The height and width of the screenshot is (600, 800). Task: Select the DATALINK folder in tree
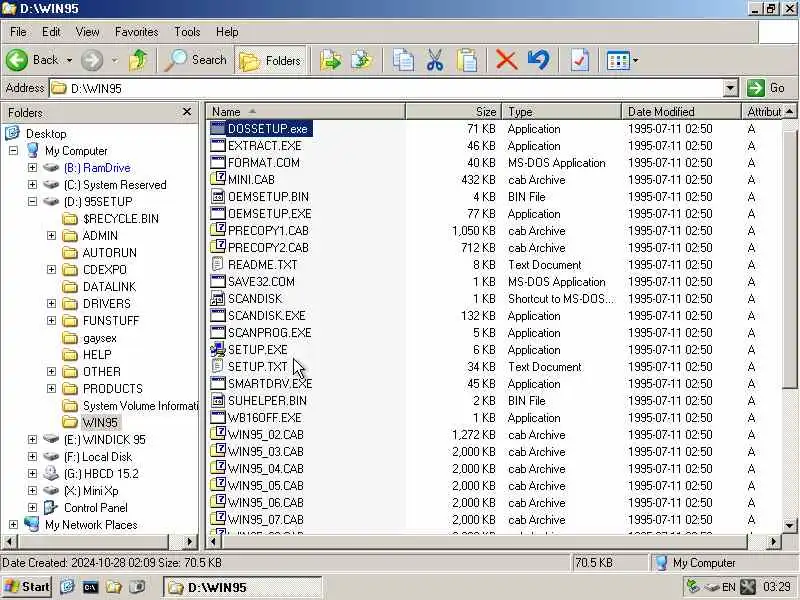tap(109, 286)
